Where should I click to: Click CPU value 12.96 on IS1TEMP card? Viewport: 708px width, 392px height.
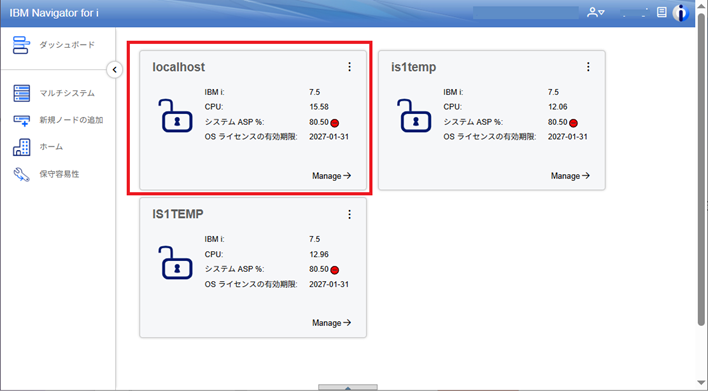(x=319, y=254)
